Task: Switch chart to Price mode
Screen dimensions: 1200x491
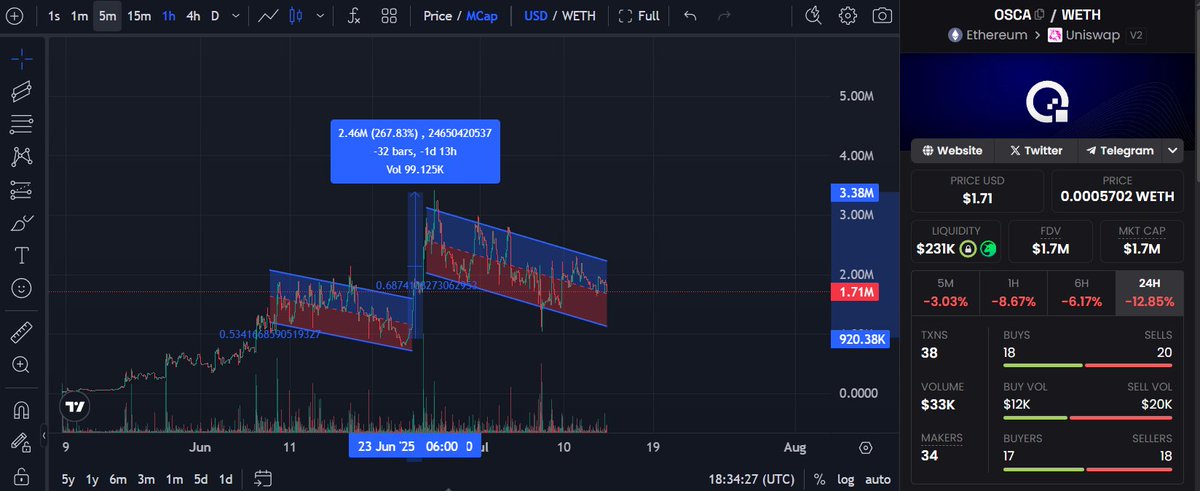Action: (437, 16)
